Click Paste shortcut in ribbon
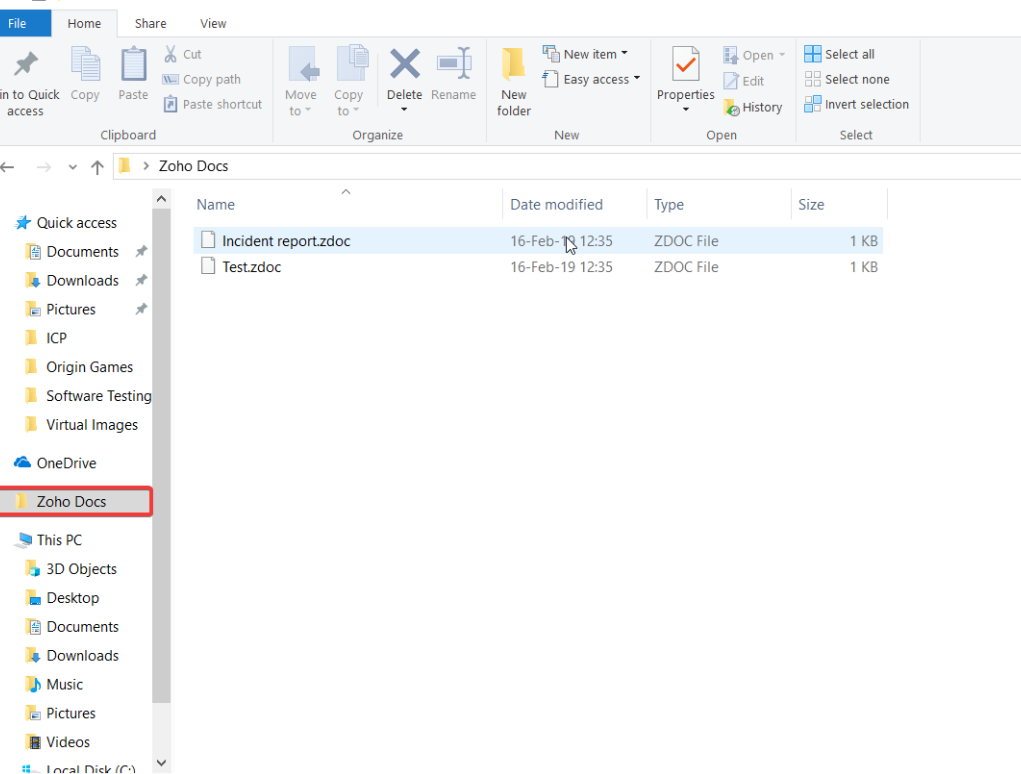 tap(212, 104)
